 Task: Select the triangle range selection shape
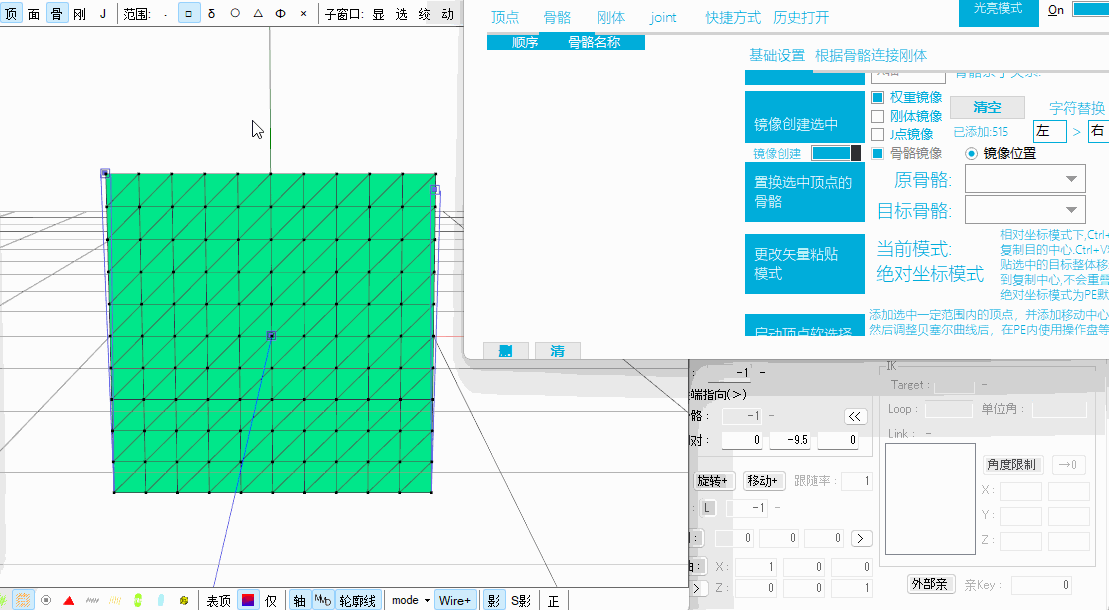257,14
